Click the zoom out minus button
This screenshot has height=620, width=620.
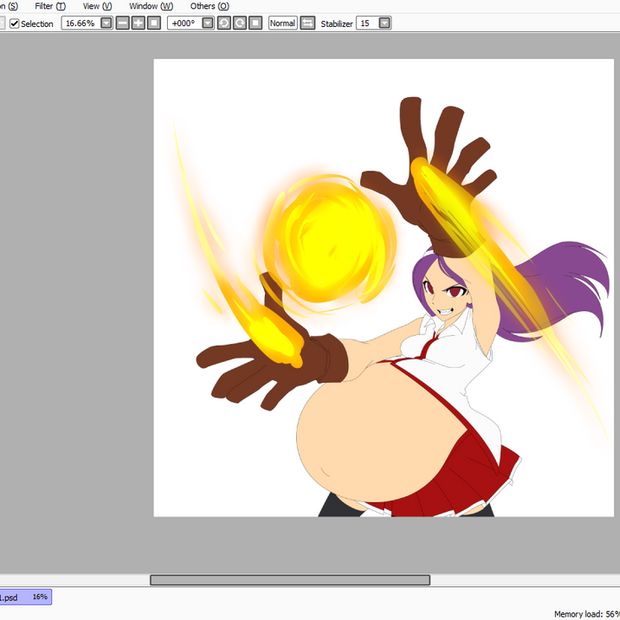pyautogui.click(x=123, y=23)
